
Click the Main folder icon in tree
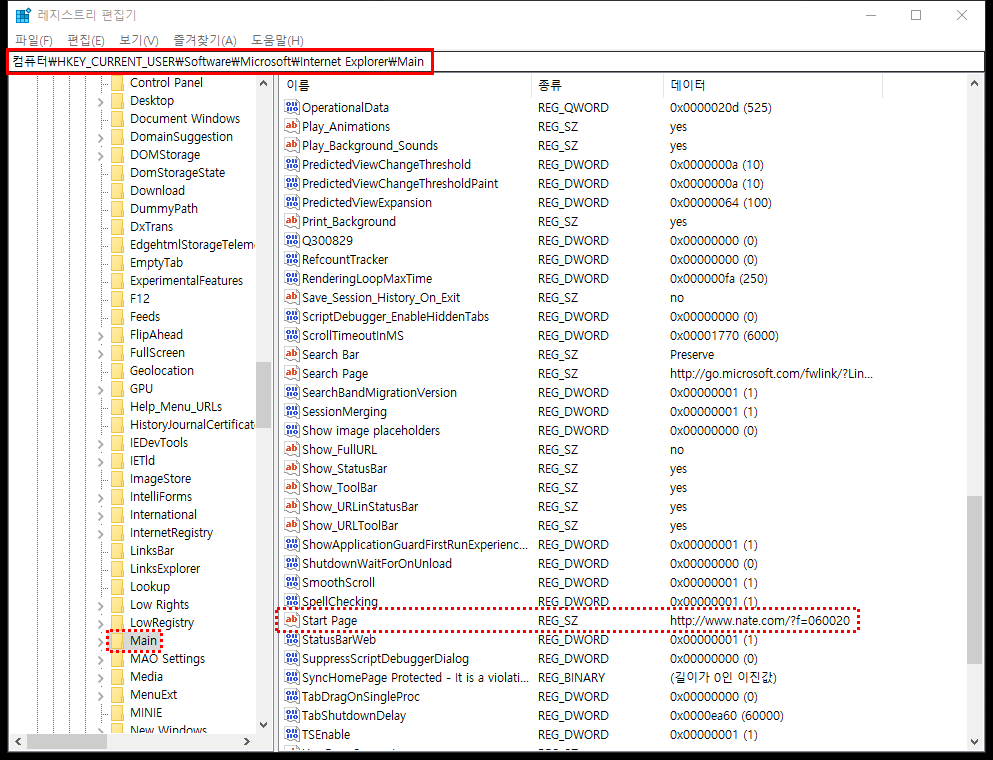pyautogui.click(x=117, y=640)
